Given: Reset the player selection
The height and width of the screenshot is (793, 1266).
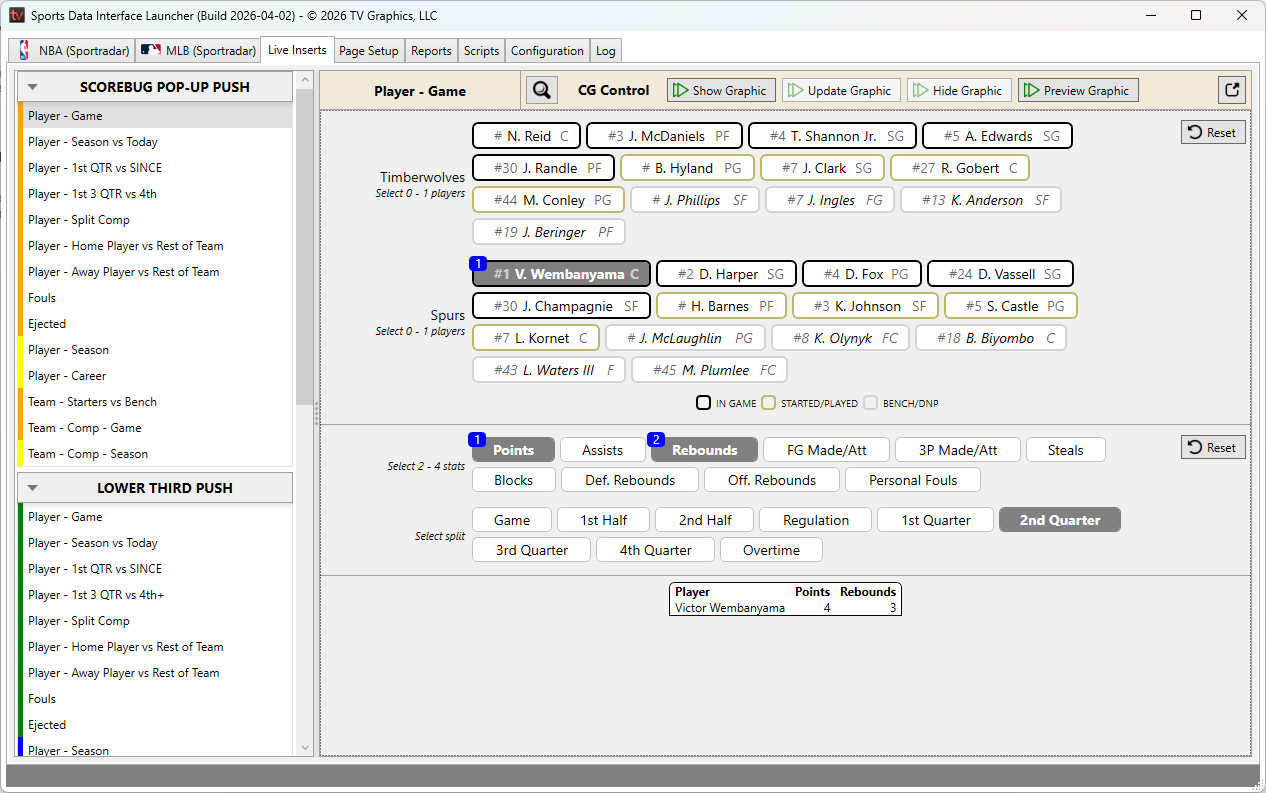Looking at the screenshot, I should (1213, 132).
